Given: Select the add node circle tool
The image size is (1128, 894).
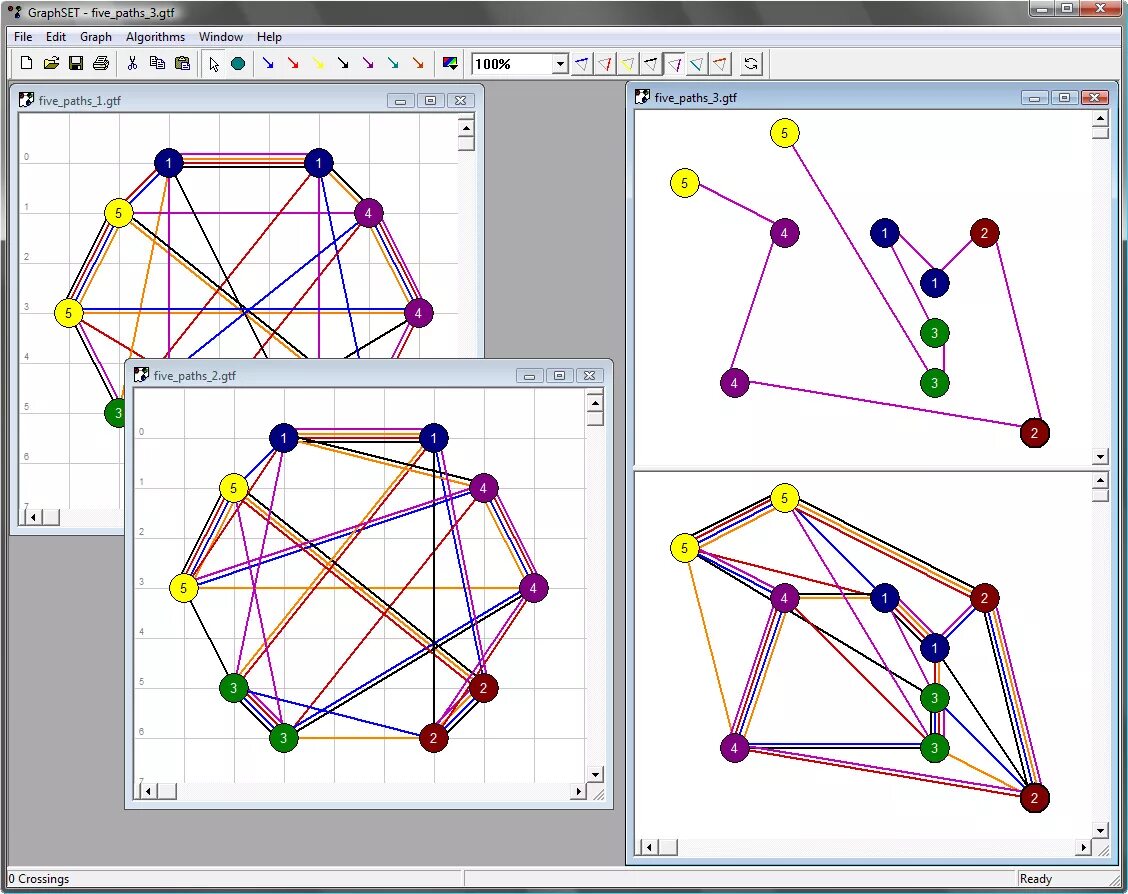Looking at the screenshot, I should (238, 63).
